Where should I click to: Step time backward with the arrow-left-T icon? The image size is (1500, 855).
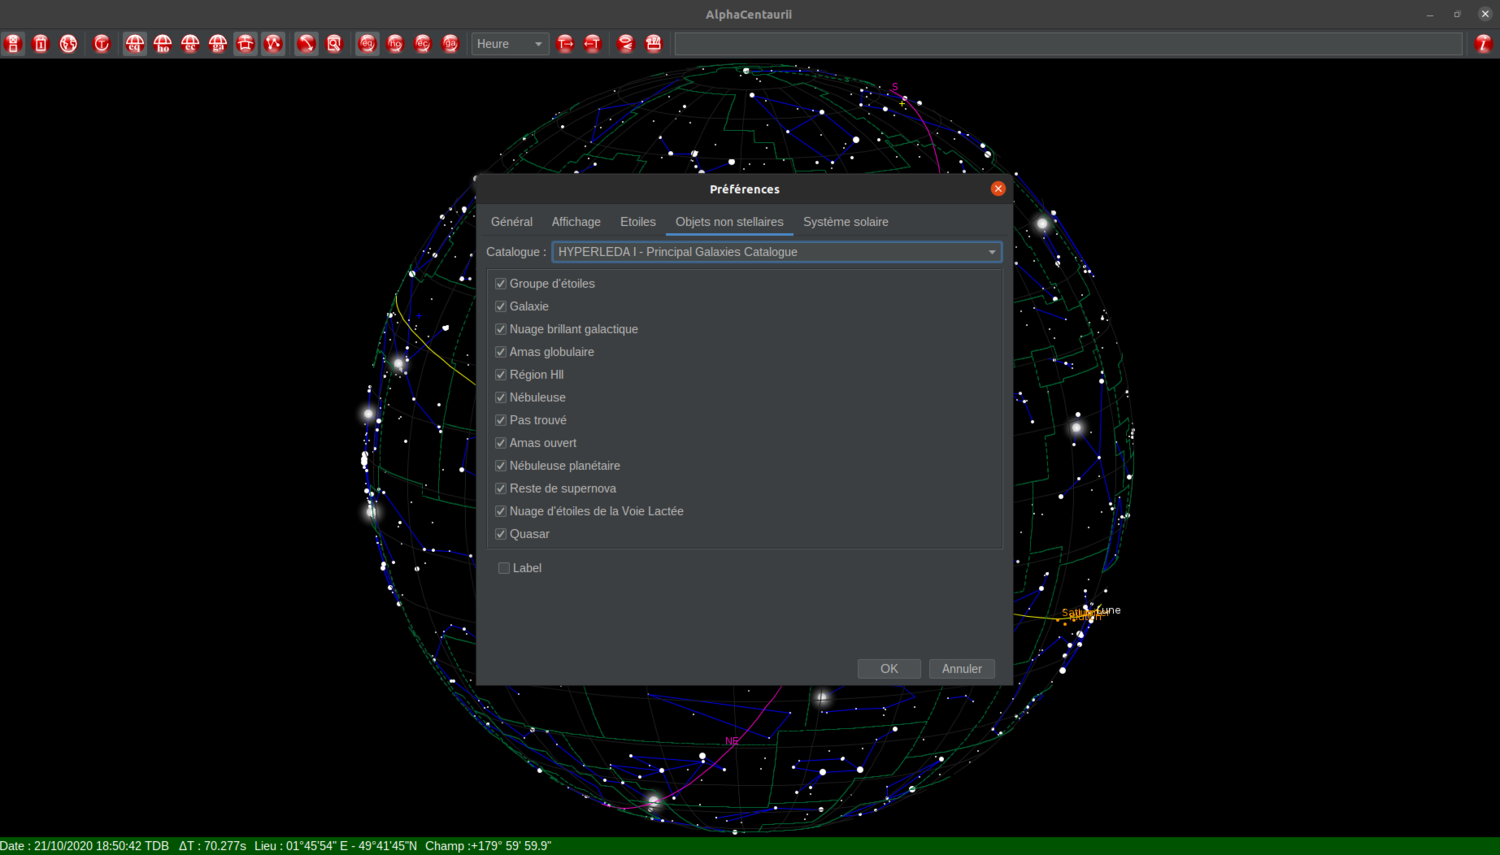click(592, 43)
